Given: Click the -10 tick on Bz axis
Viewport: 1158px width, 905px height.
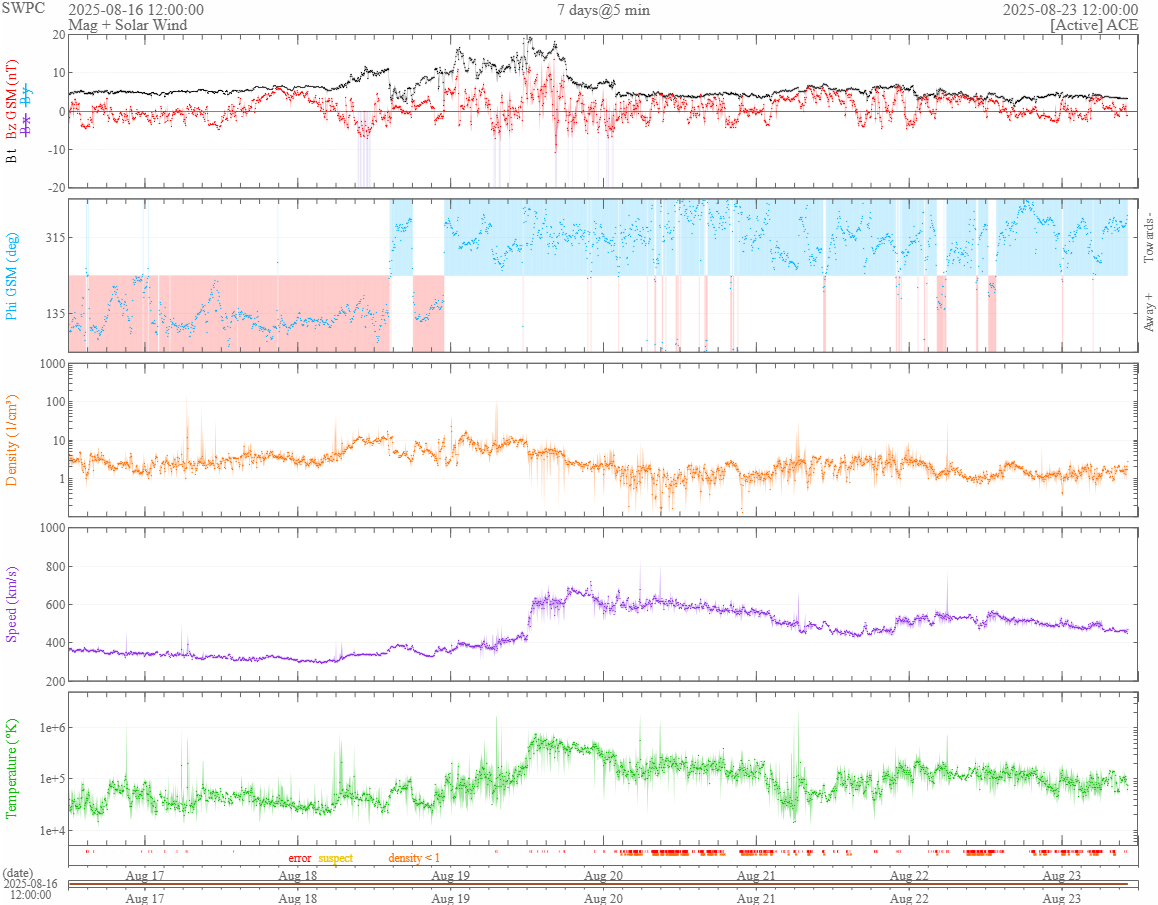Looking at the screenshot, I should [57, 149].
